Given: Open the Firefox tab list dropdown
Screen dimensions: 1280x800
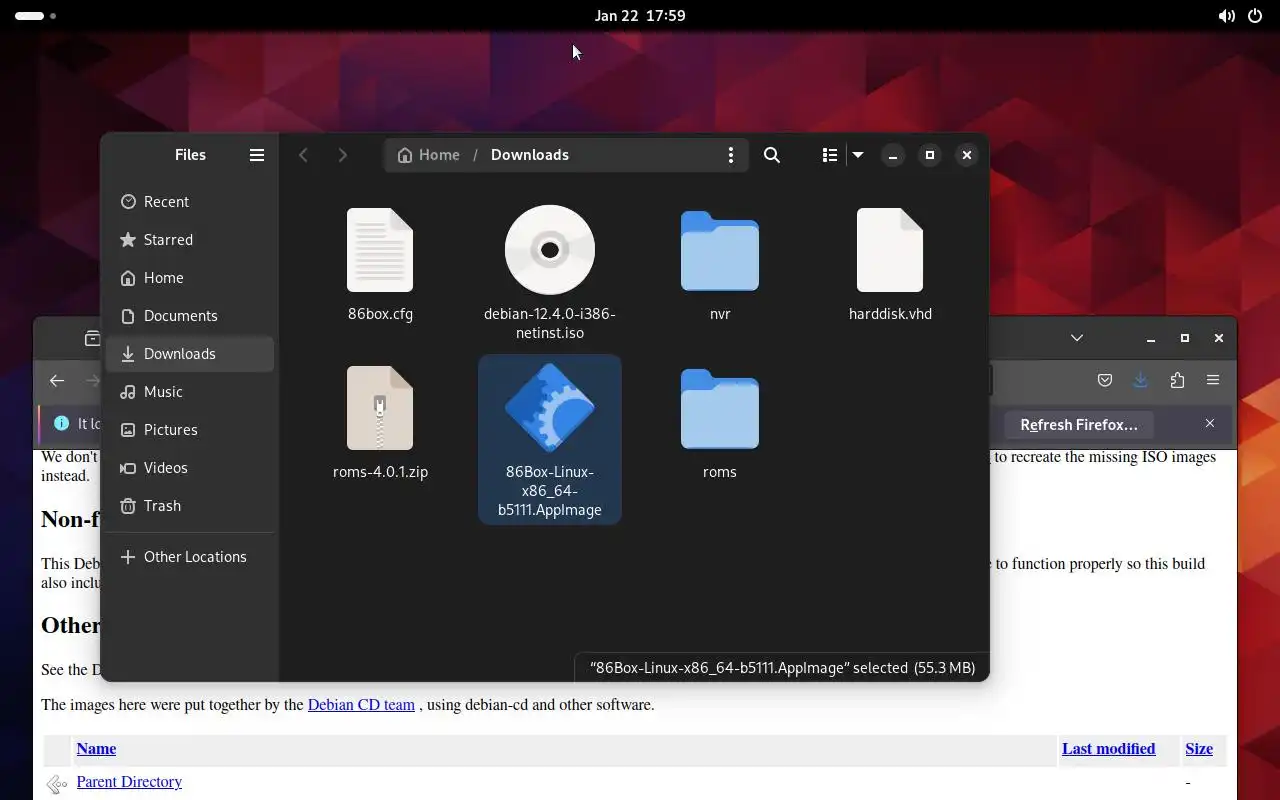Looking at the screenshot, I should pyautogui.click(x=1077, y=338).
